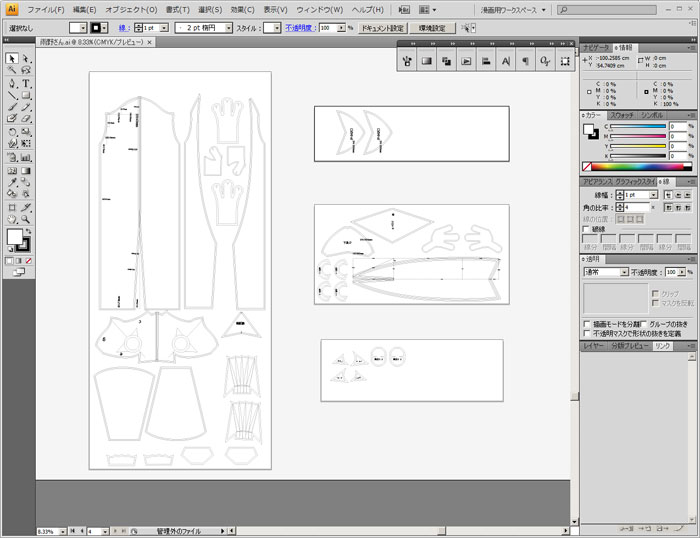
Task: Click the 環境設定 button
Action: 432,28
